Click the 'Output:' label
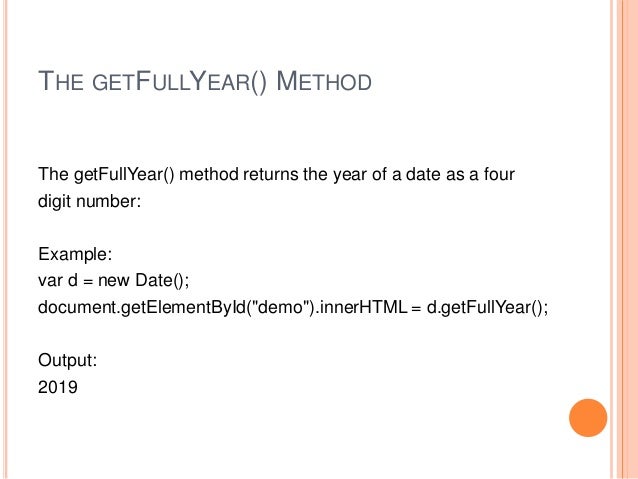Viewport: 638px width, 479px height. [68, 361]
